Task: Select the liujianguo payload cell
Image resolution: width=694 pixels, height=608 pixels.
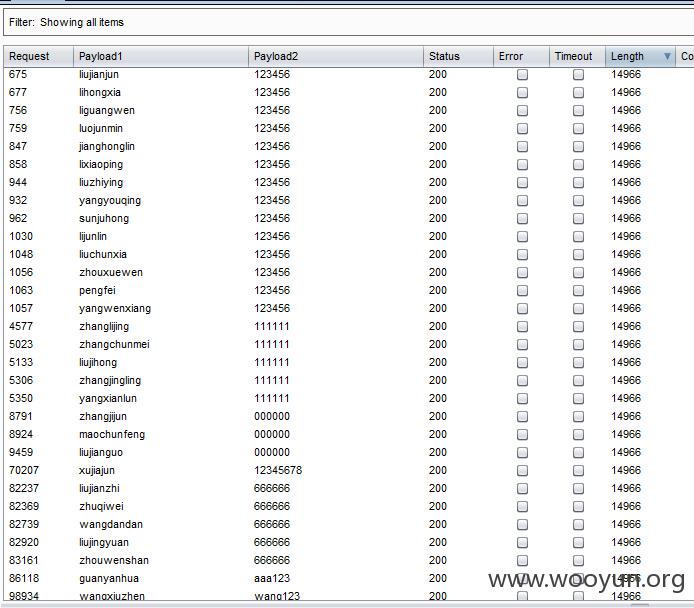Action: tap(101, 452)
